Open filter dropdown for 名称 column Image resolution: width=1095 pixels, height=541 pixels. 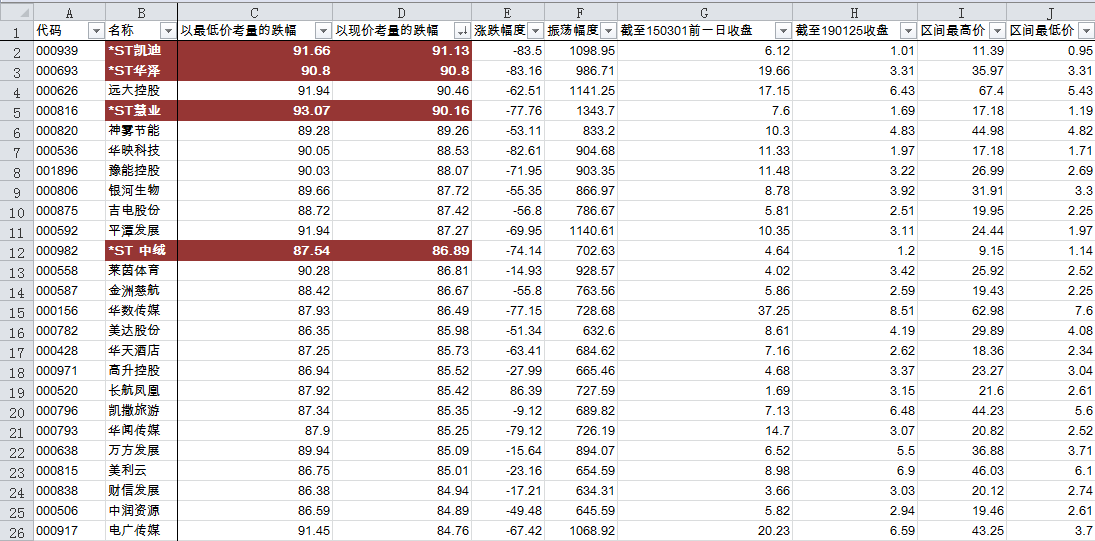[x=168, y=31]
